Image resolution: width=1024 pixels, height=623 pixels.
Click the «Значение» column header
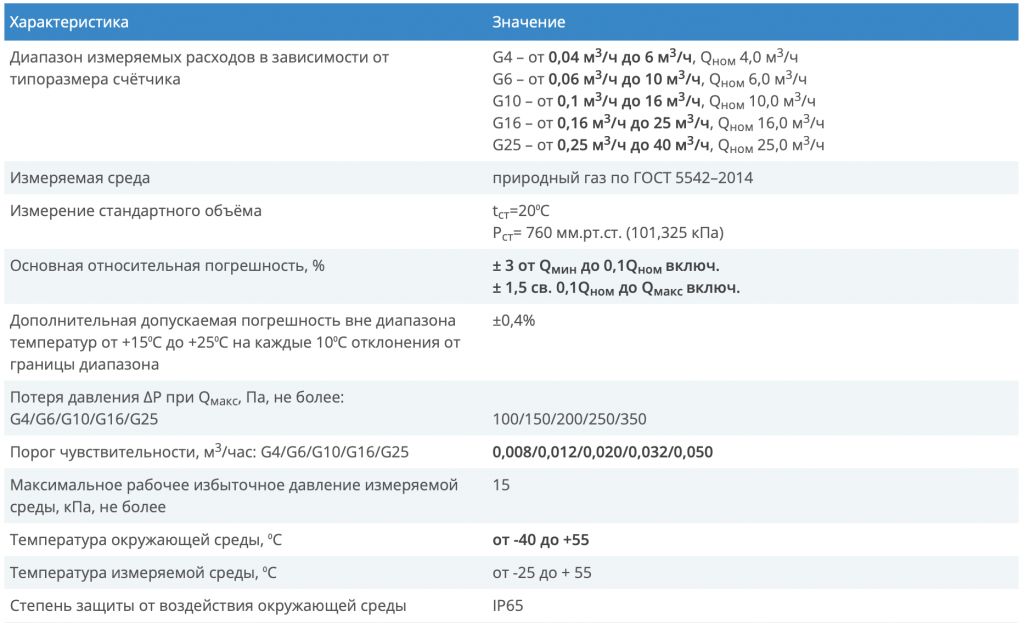(527, 20)
